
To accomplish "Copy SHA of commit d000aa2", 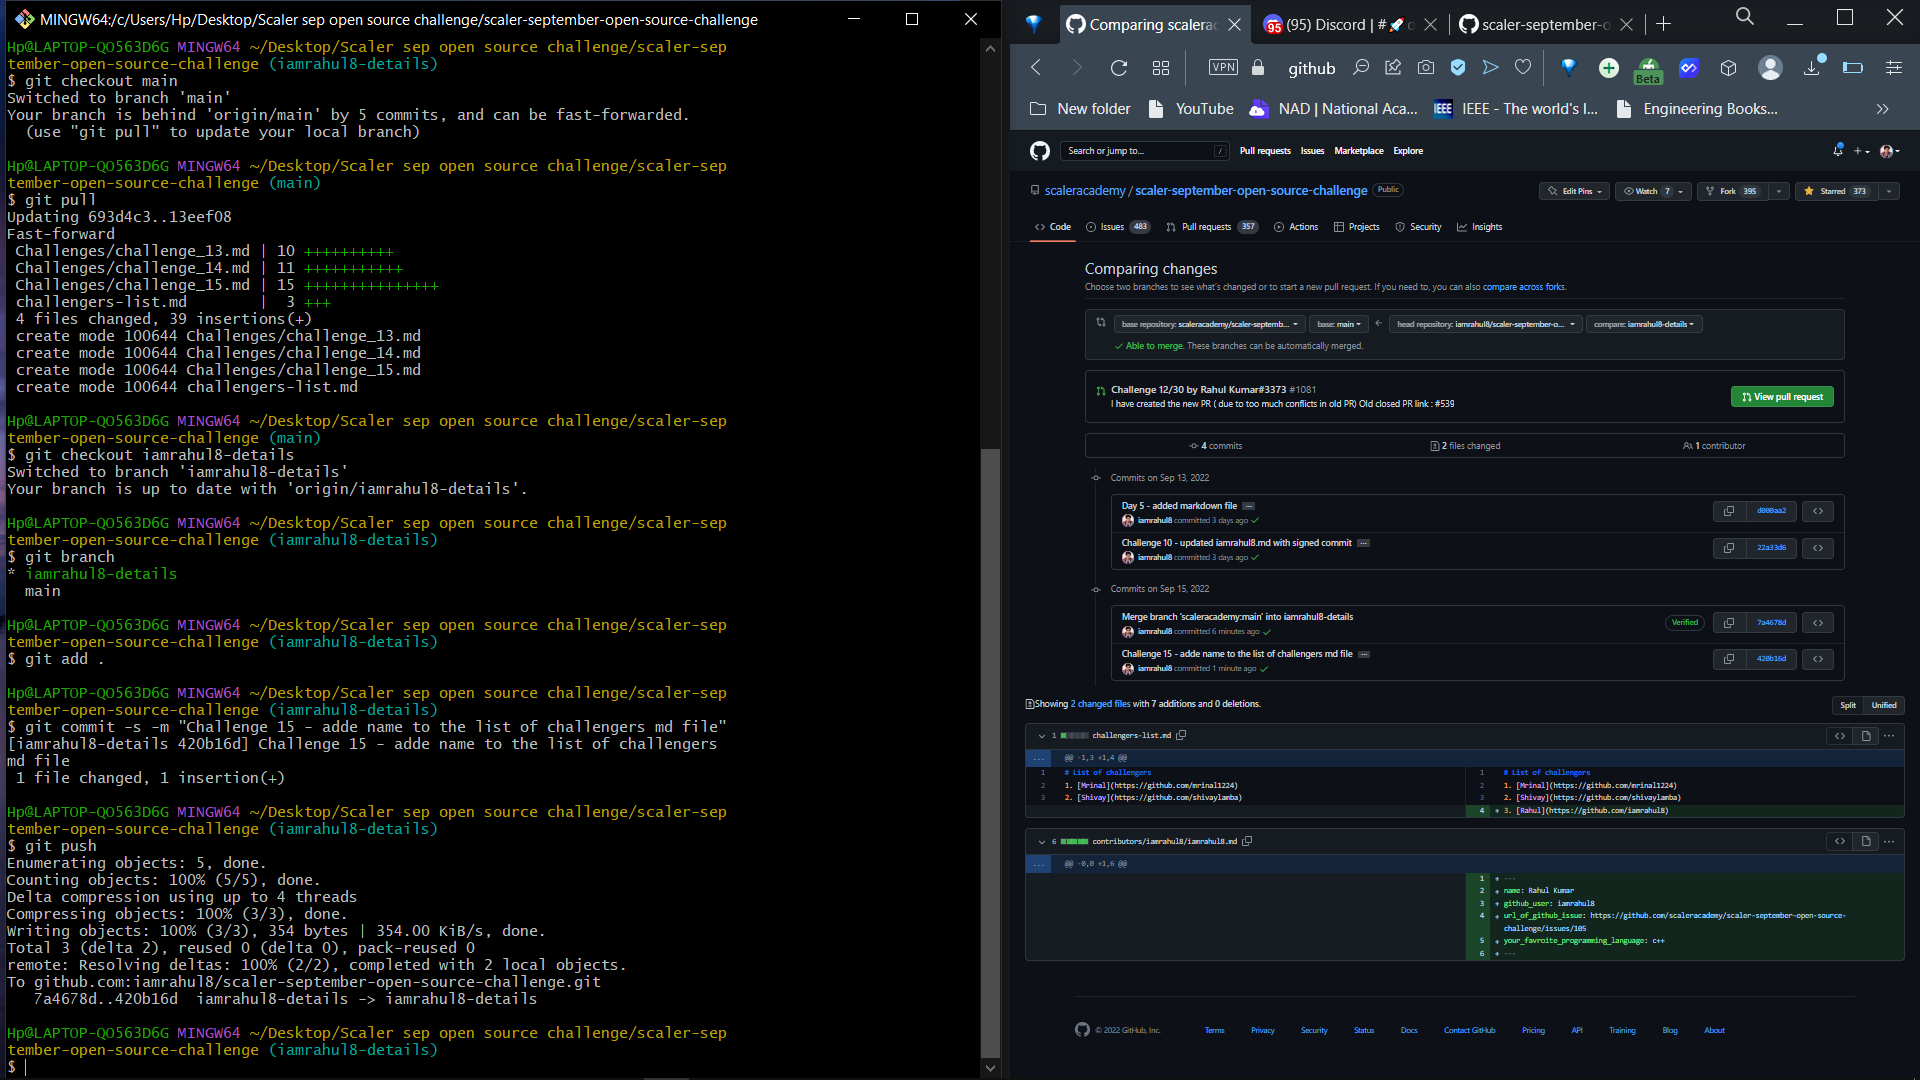I will coord(1728,511).
